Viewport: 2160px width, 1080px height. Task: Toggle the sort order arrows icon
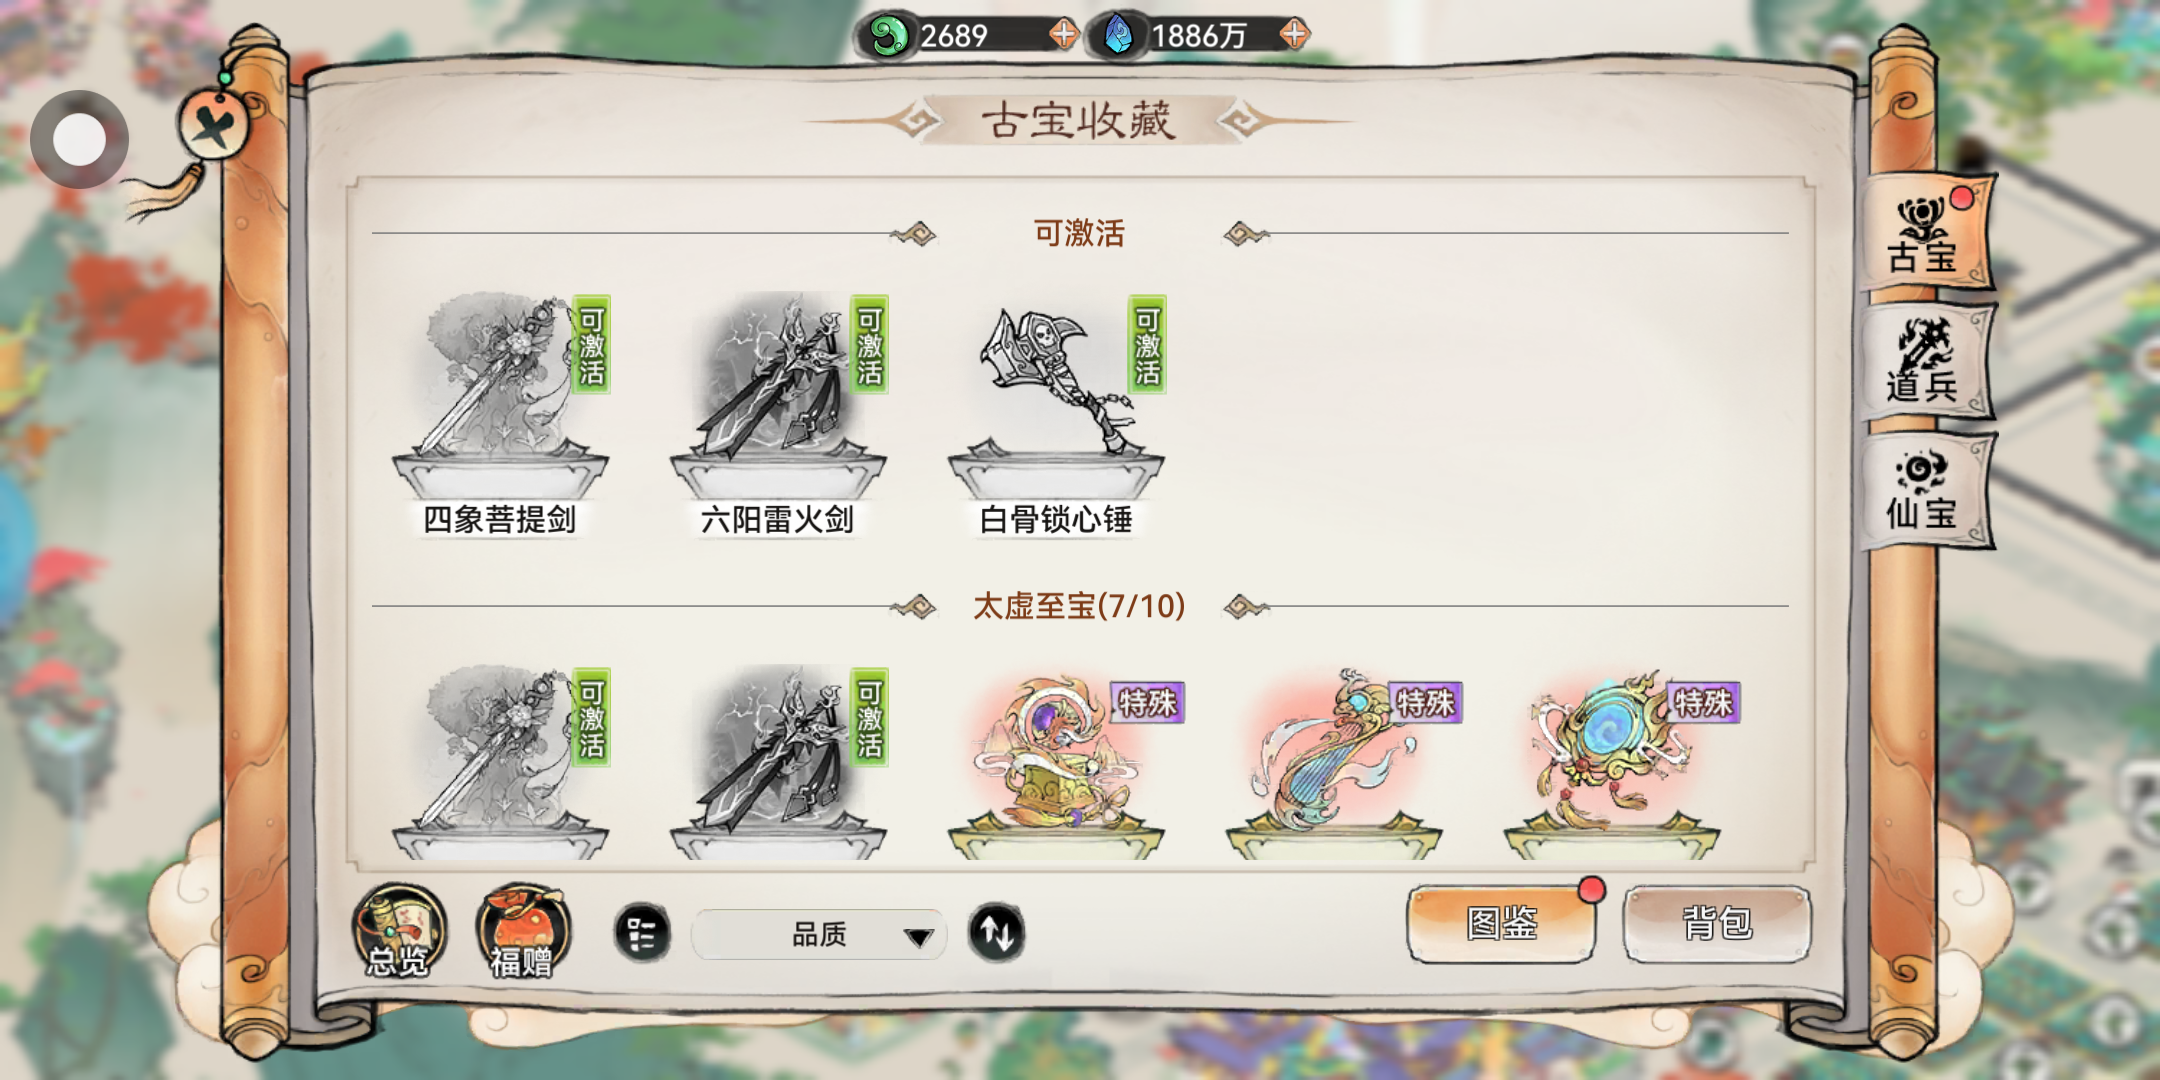[x=996, y=933]
